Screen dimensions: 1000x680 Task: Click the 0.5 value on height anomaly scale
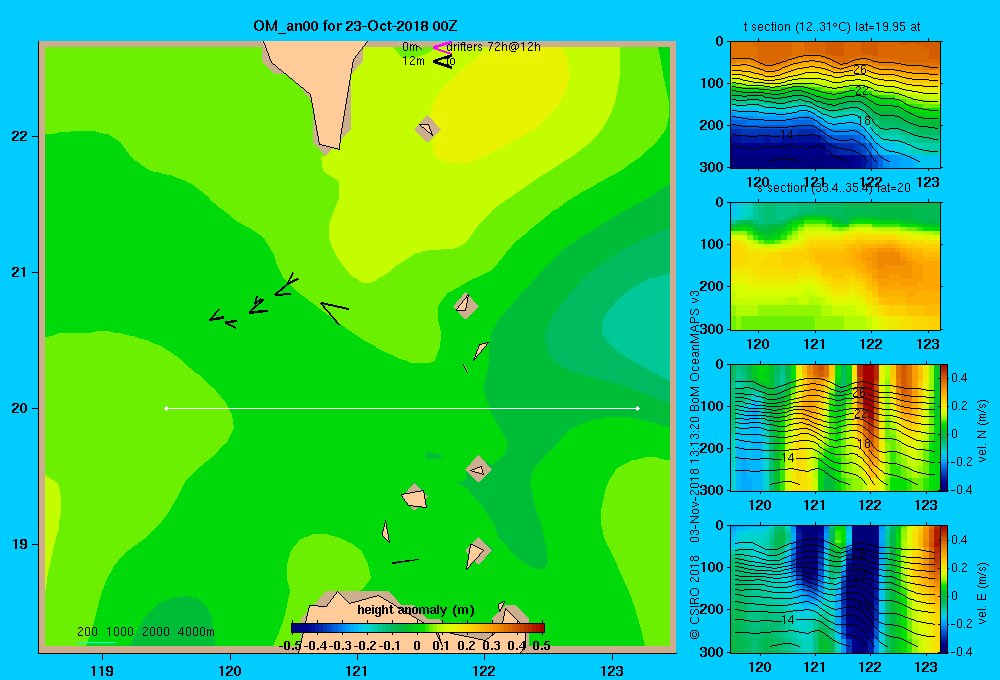point(541,646)
